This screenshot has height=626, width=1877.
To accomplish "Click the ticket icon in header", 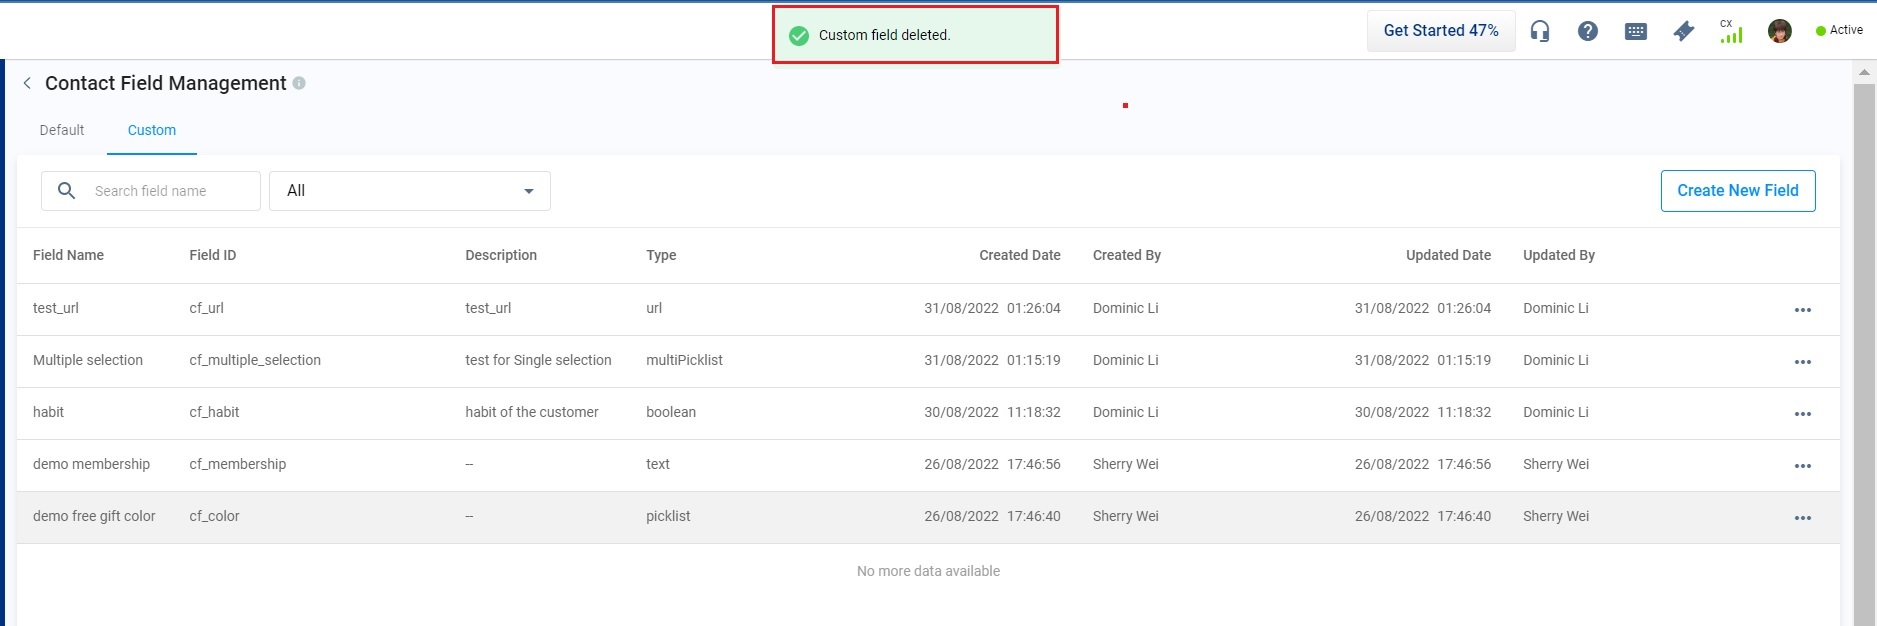I will pyautogui.click(x=1684, y=32).
